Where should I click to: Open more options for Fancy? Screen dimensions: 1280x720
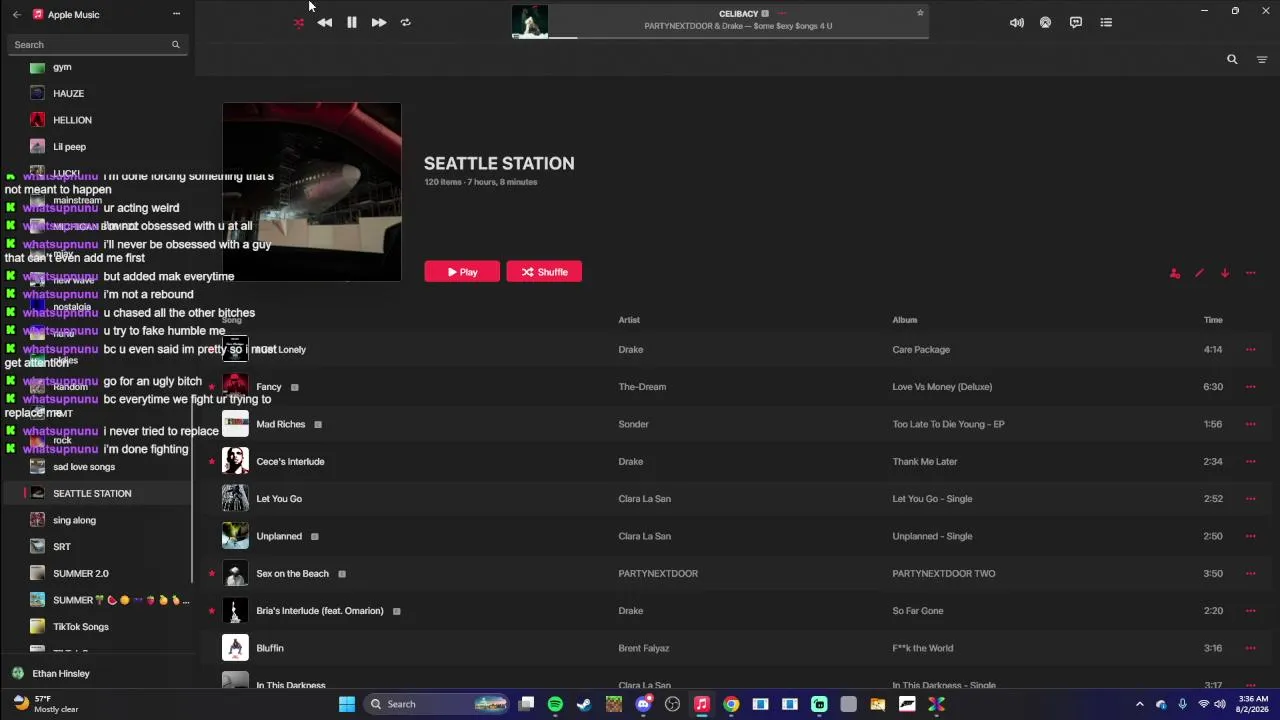pyautogui.click(x=1250, y=387)
